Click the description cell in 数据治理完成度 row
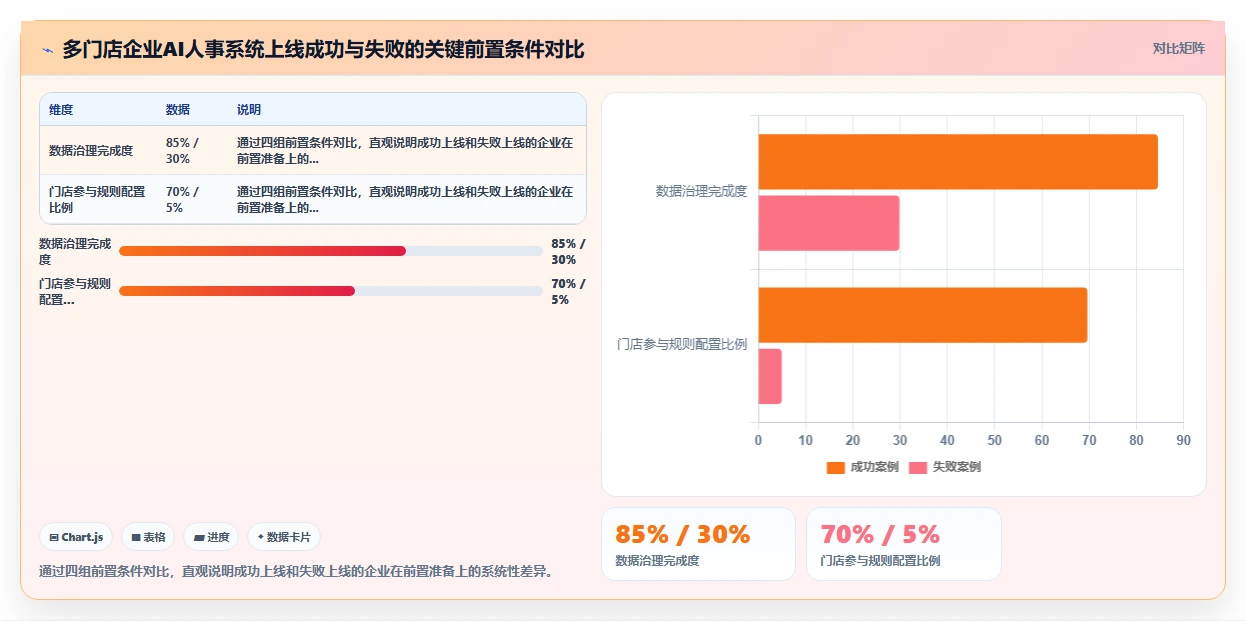Image resolution: width=1246 pixels, height=621 pixels. click(x=405, y=150)
